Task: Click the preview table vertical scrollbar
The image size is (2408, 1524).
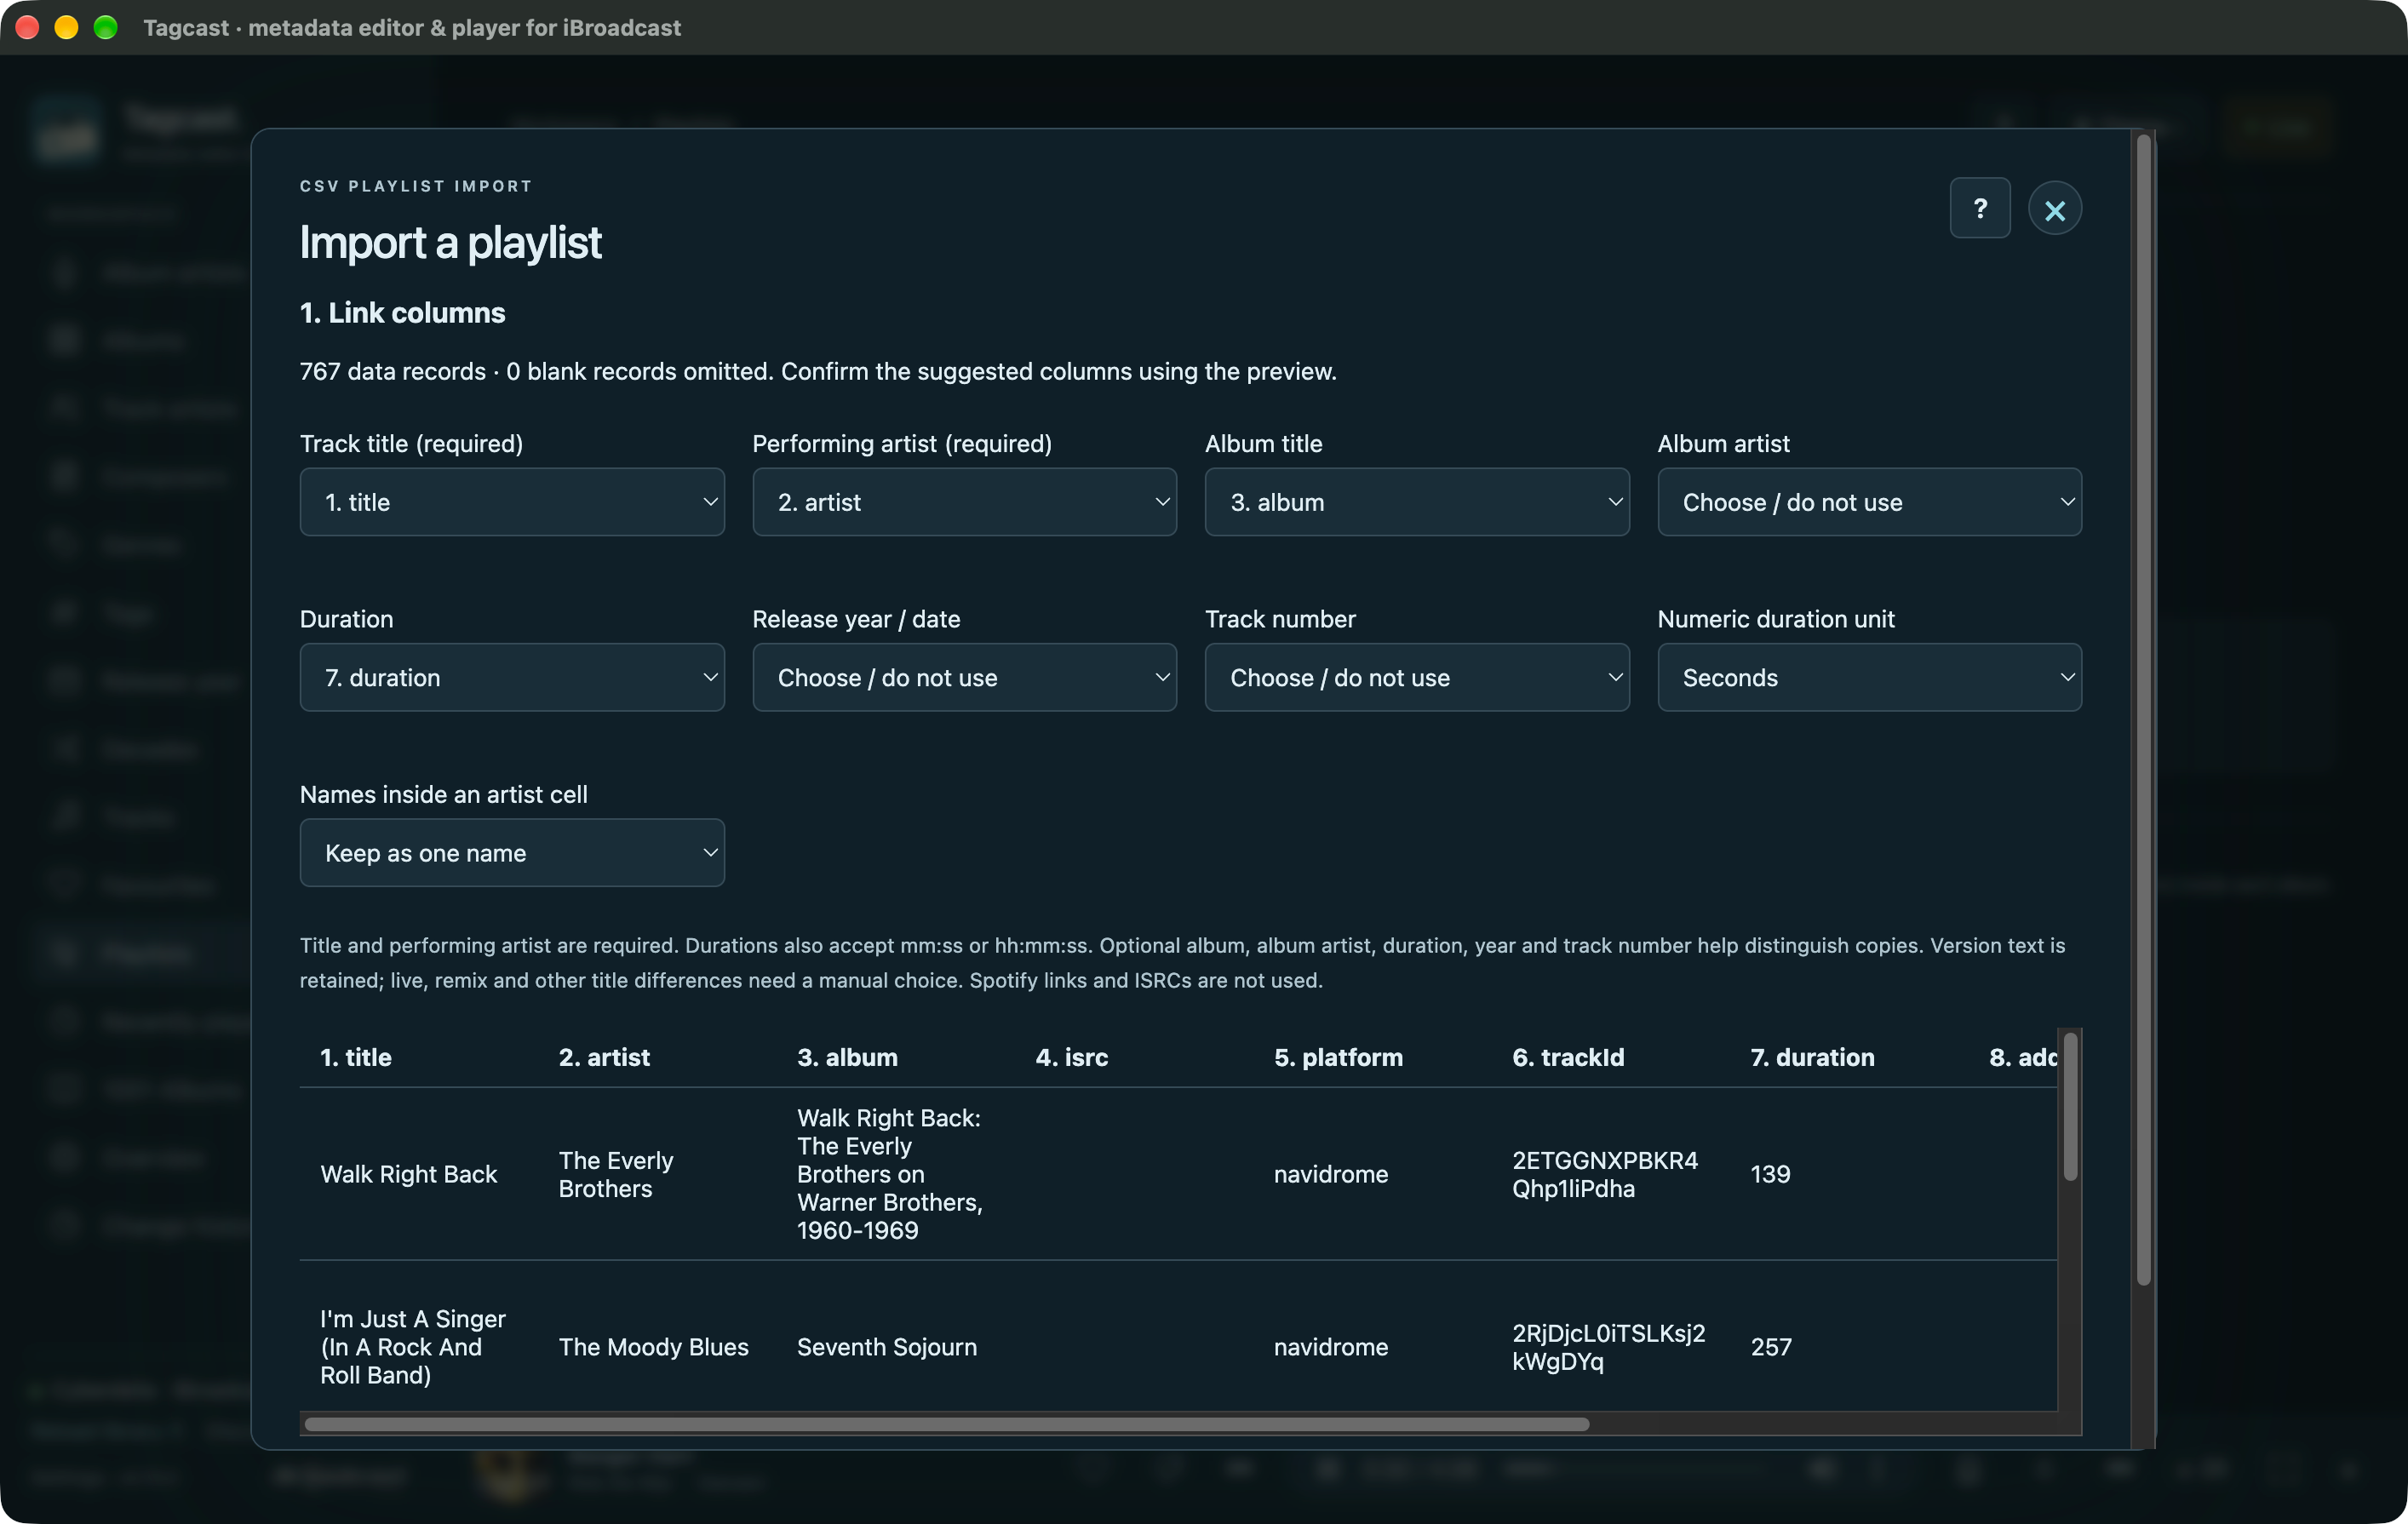Action: pos(2070,1106)
